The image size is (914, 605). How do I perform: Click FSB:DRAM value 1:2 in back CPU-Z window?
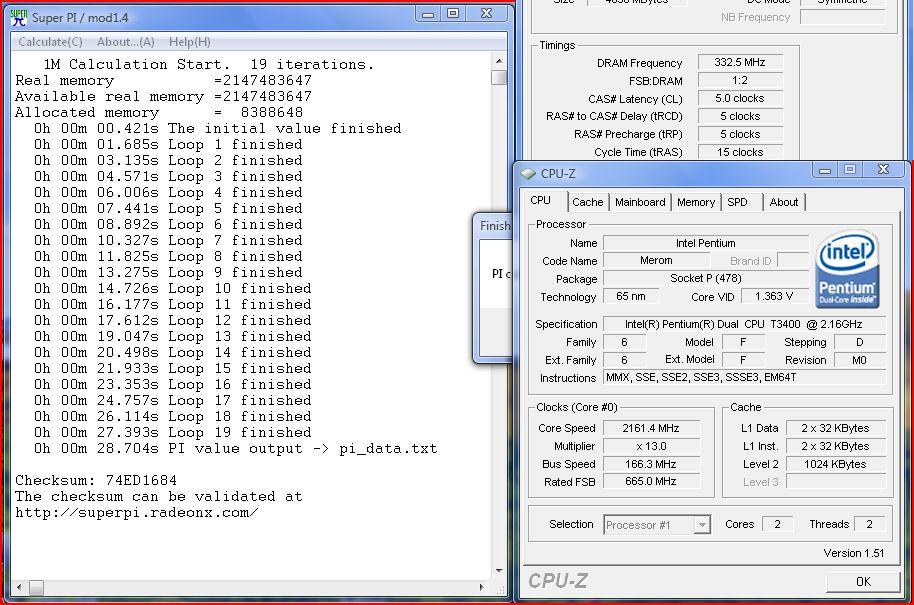[740, 80]
